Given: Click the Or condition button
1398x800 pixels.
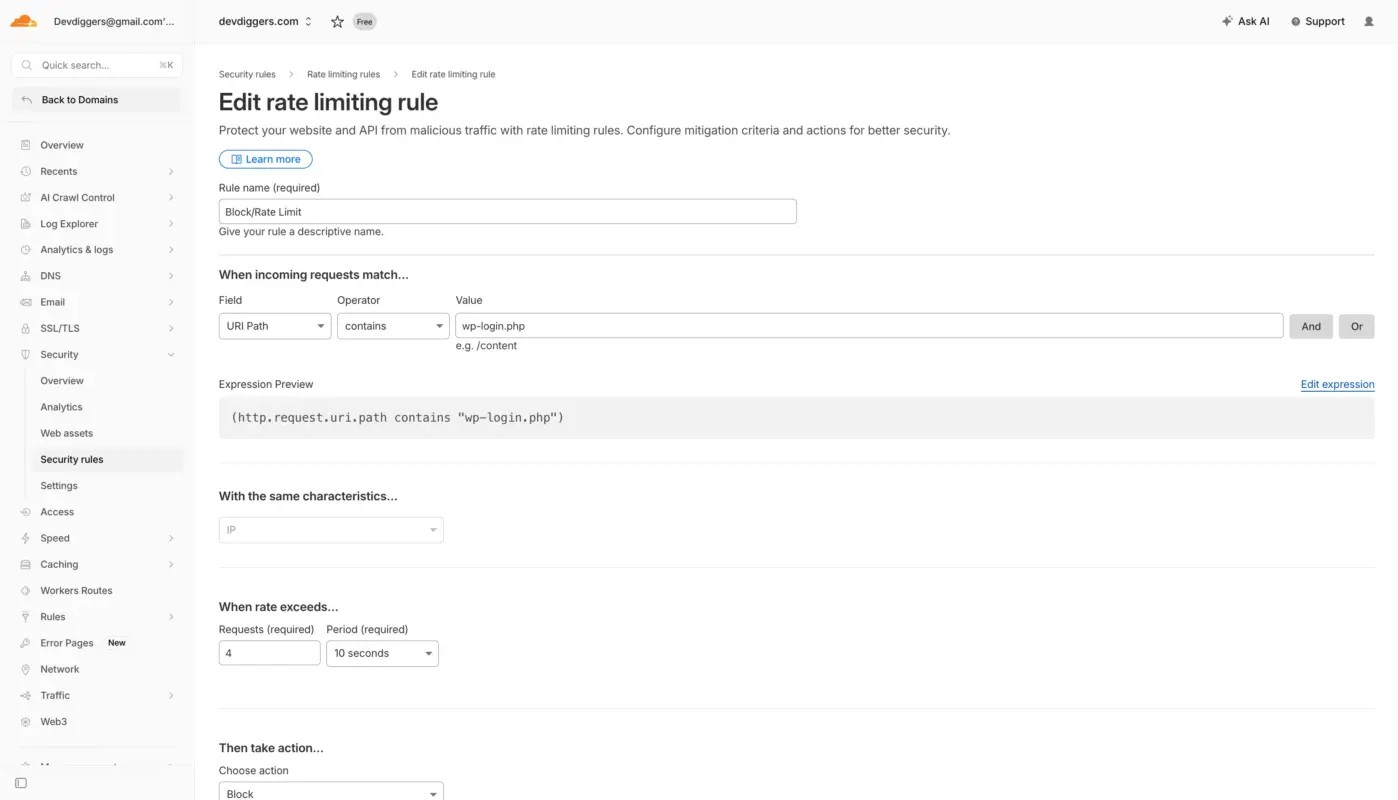Looking at the screenshot, I should [1357, 326].
